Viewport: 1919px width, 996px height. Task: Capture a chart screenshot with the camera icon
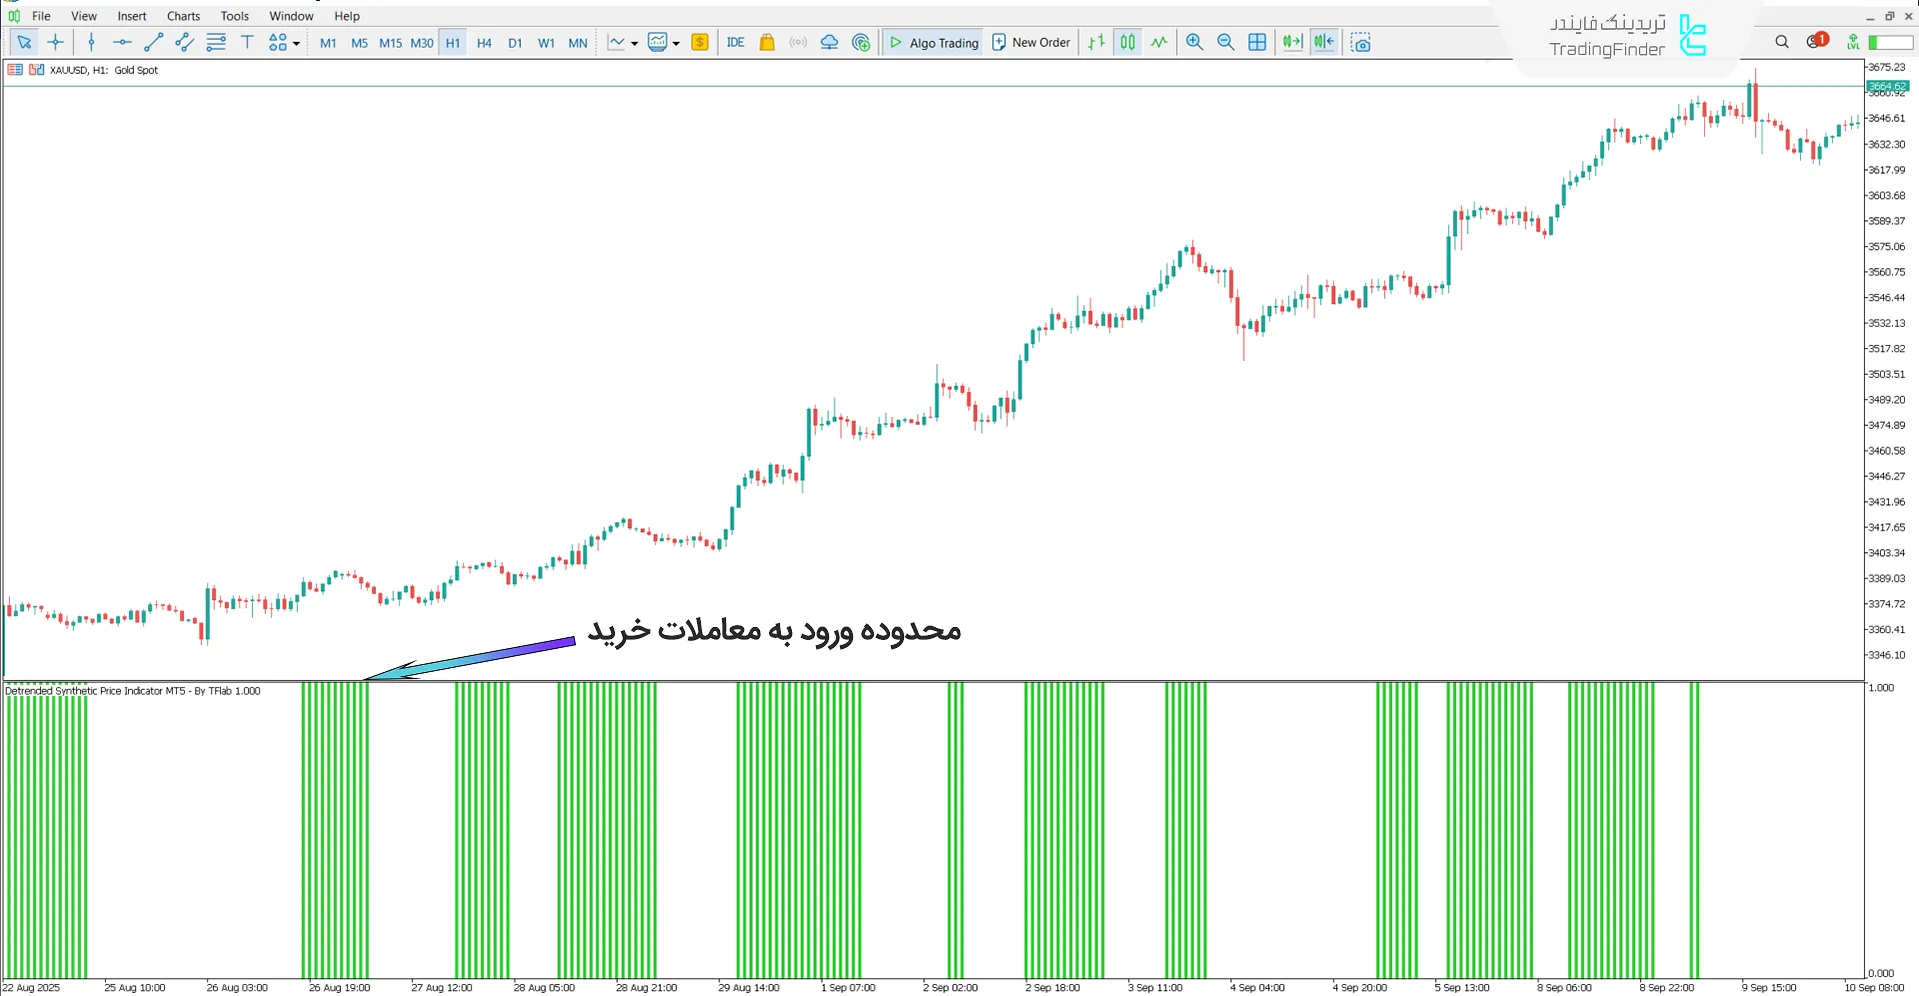coord(1360,42)
